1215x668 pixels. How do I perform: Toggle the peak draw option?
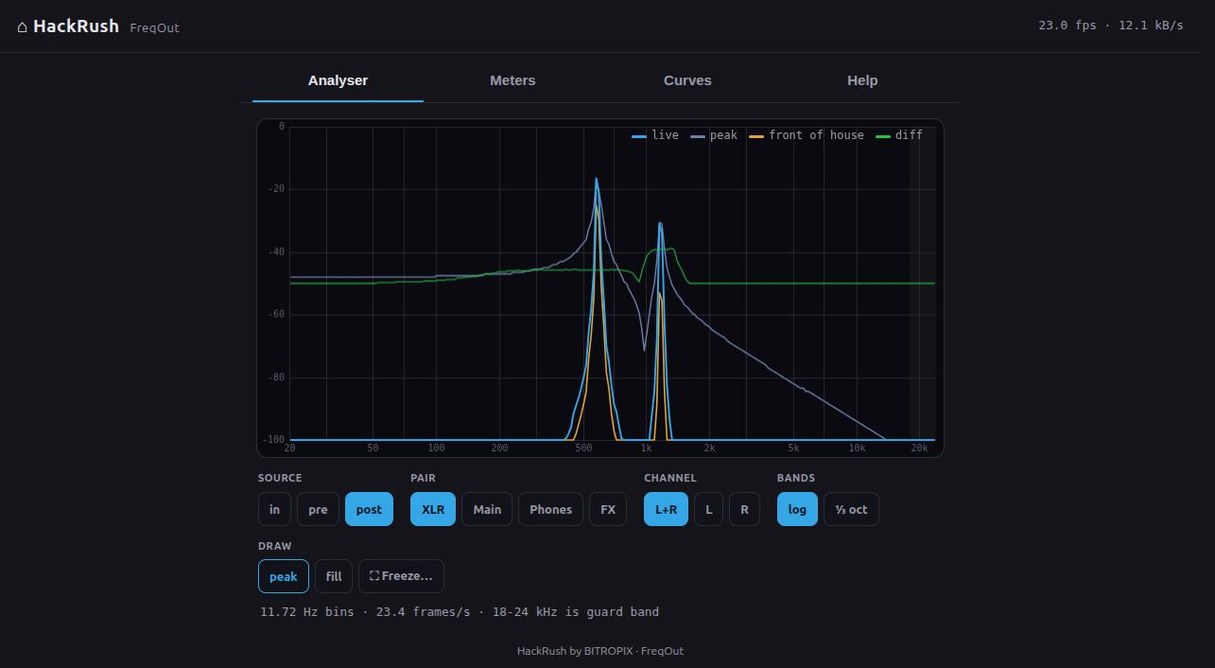pos(283,576)
